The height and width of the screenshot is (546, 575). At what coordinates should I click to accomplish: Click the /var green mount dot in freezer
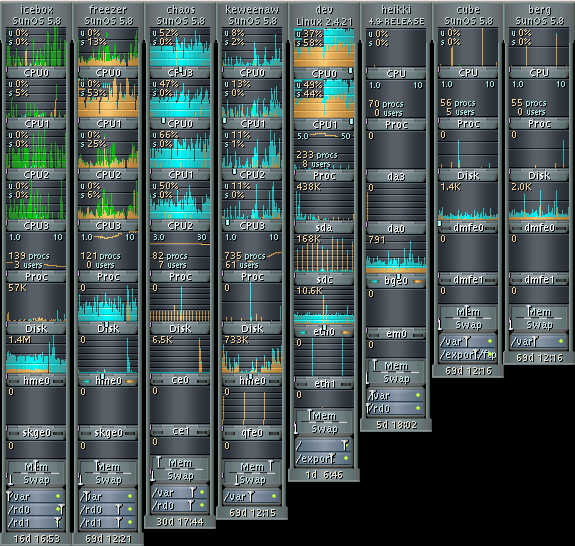tap(130, 496)
